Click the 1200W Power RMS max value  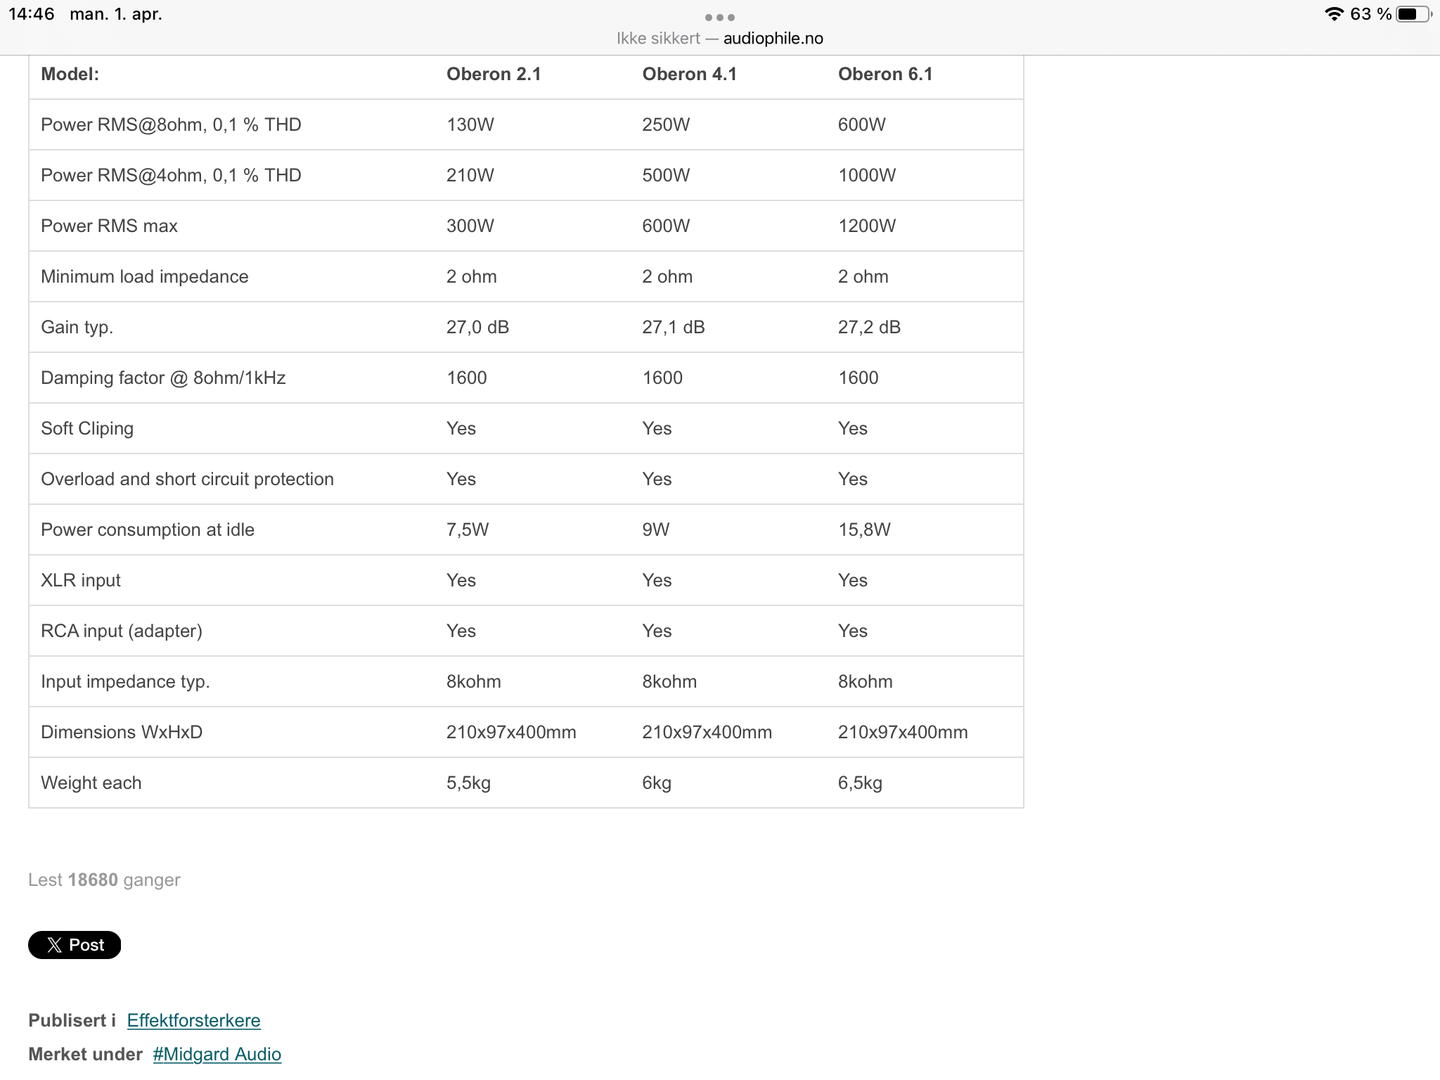866,226
